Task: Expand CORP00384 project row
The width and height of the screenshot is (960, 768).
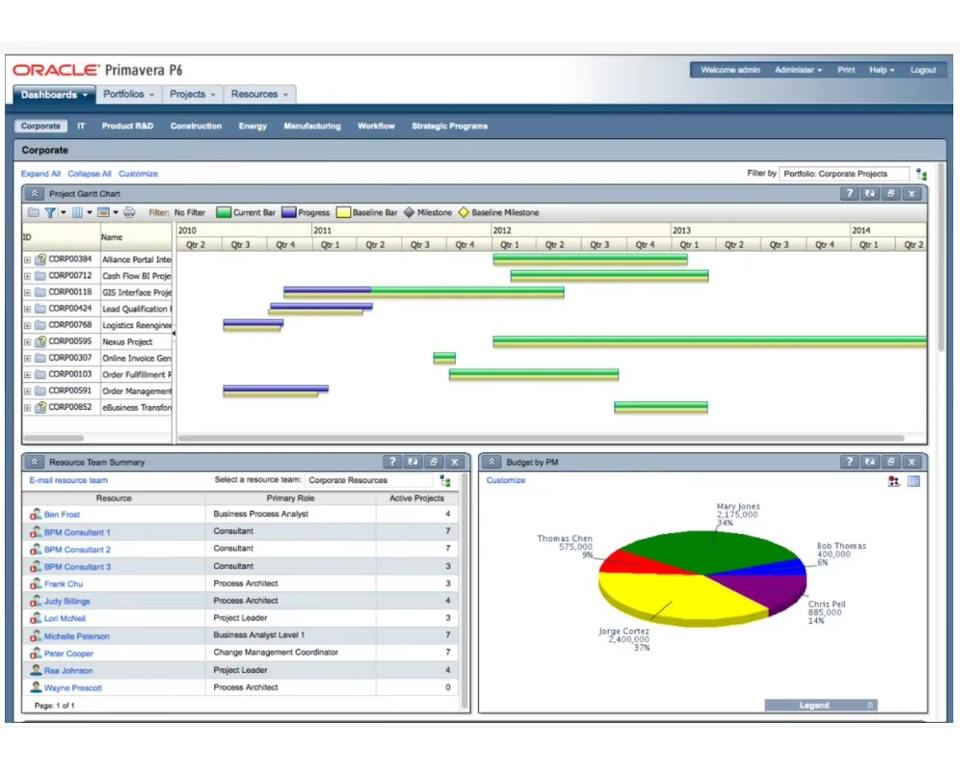Action: [x=27, y=260]
